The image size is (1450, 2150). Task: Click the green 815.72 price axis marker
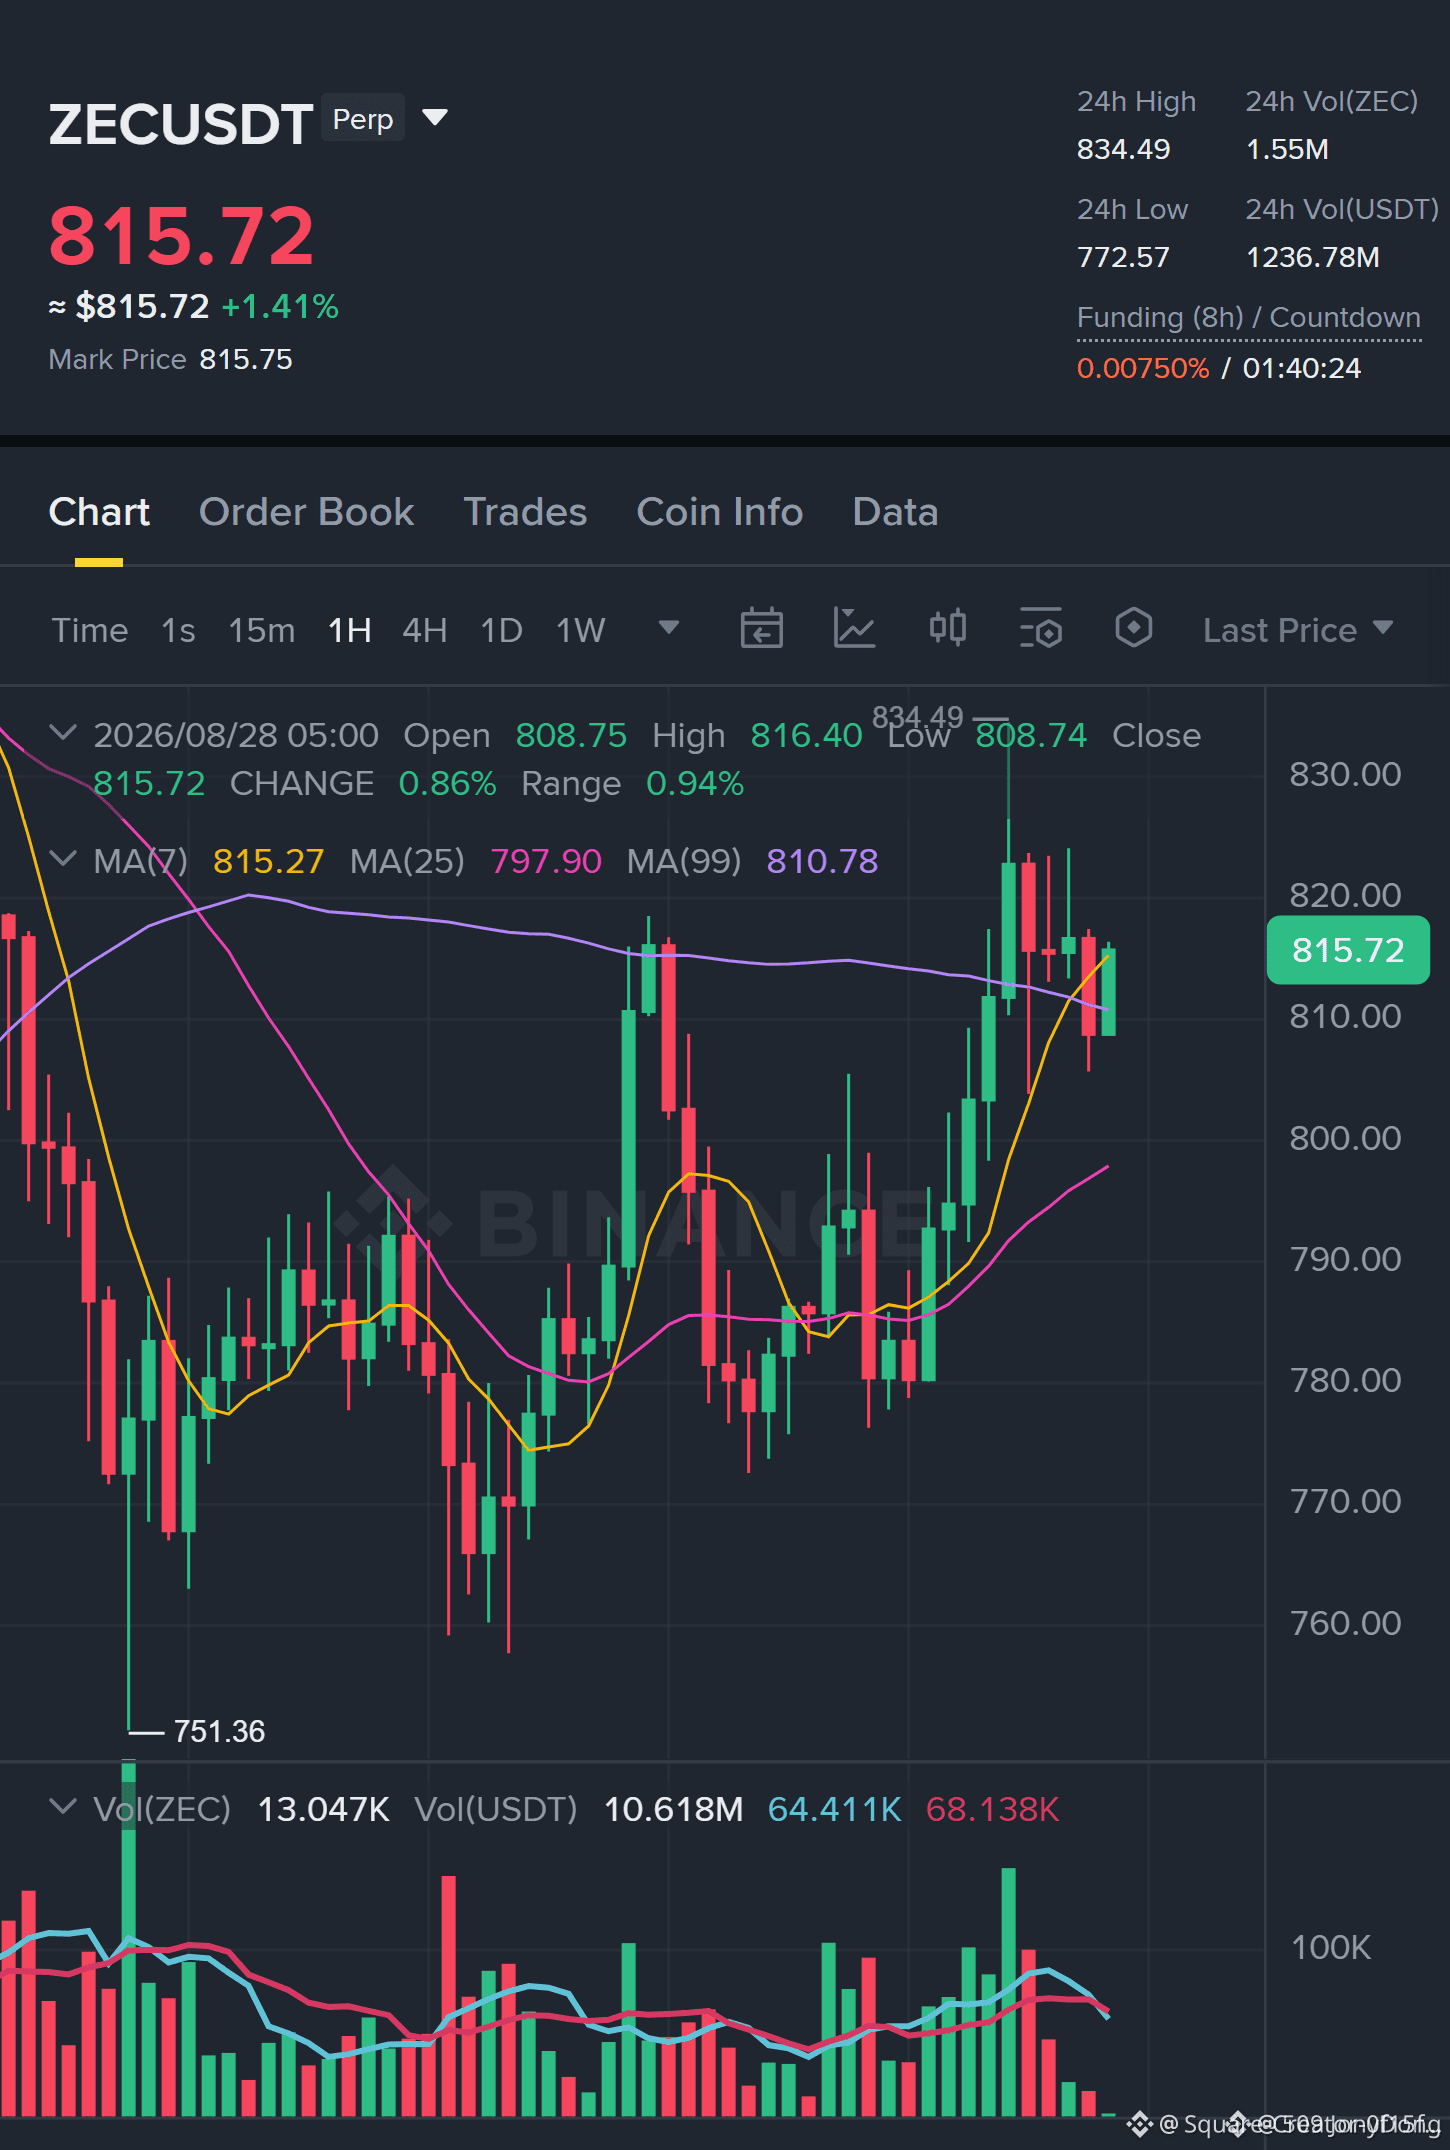[x=1348, y=950]
